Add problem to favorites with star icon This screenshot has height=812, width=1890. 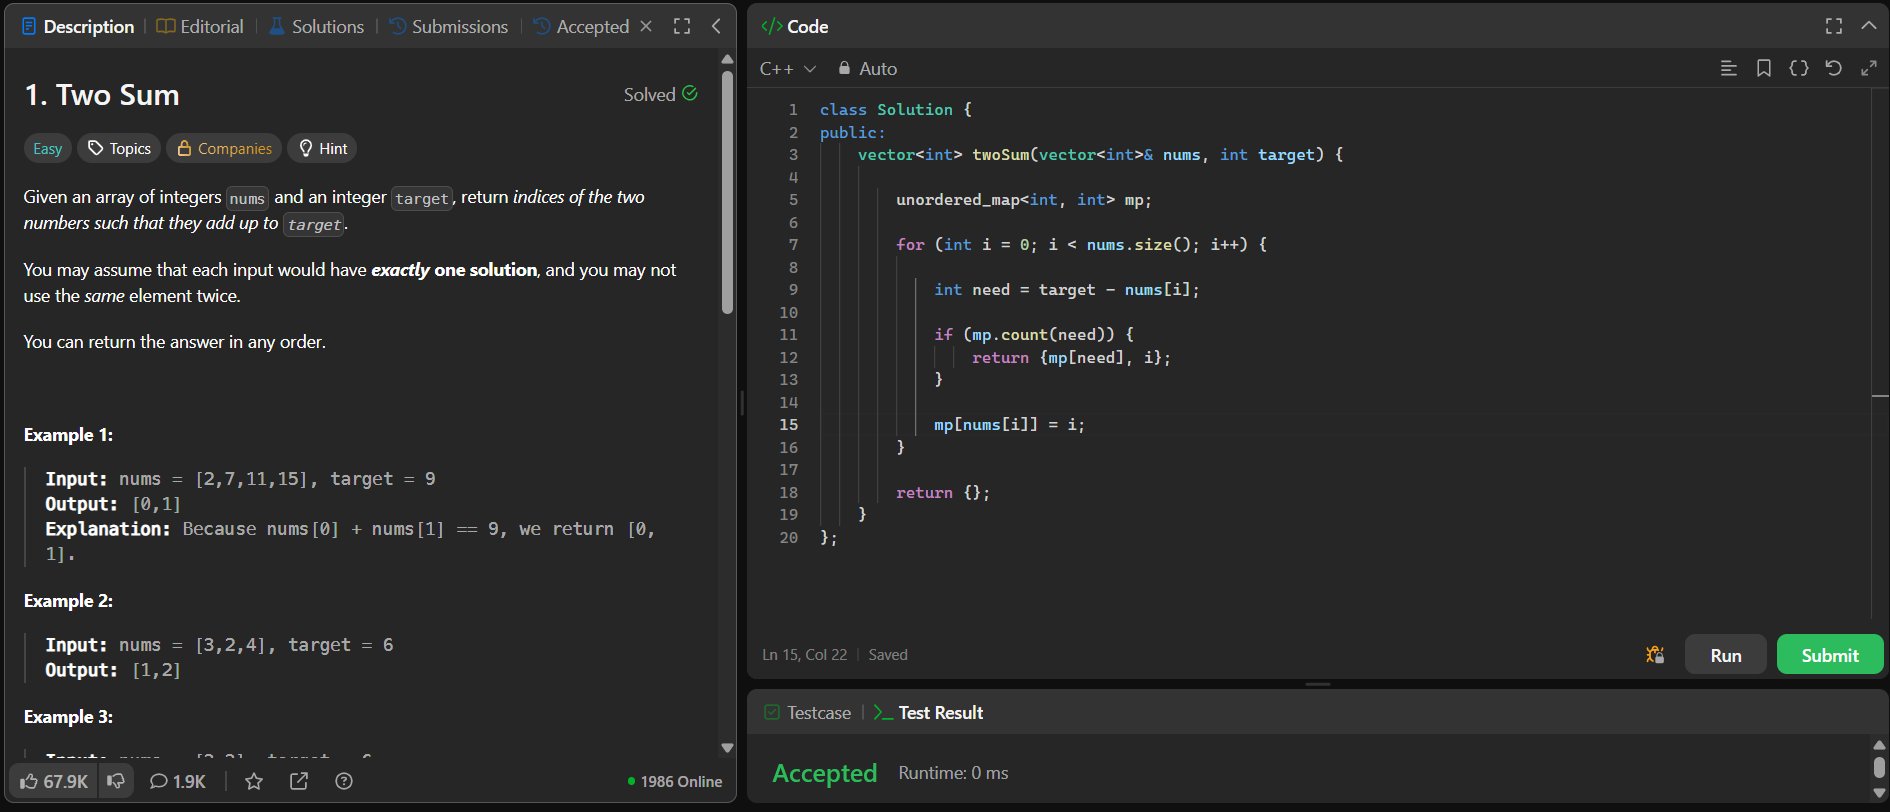pos(254,781)
